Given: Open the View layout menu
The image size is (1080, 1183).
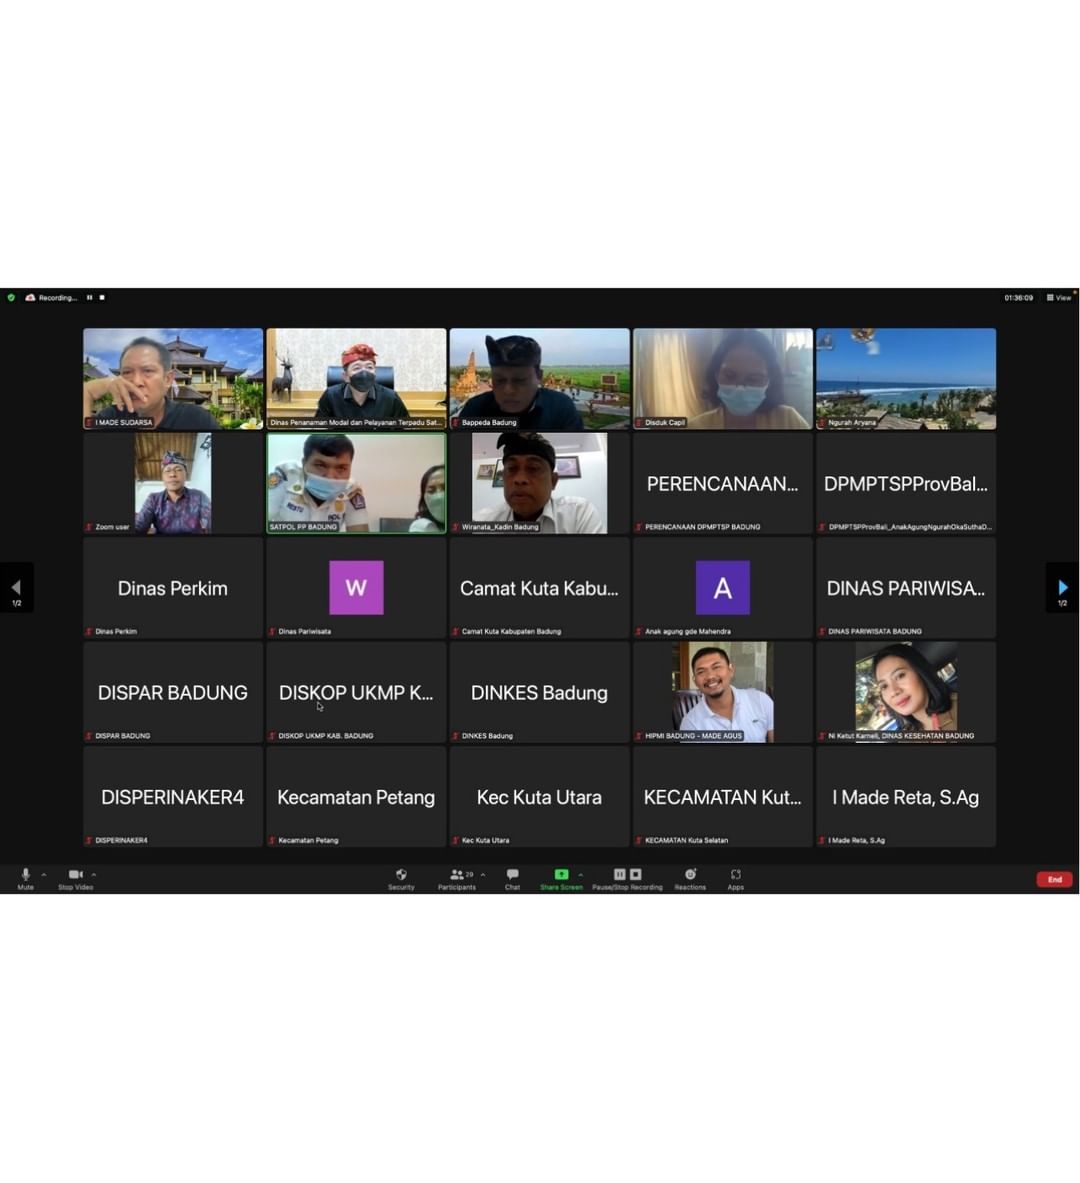Looking at the screenshot, I should point(1058,297).
